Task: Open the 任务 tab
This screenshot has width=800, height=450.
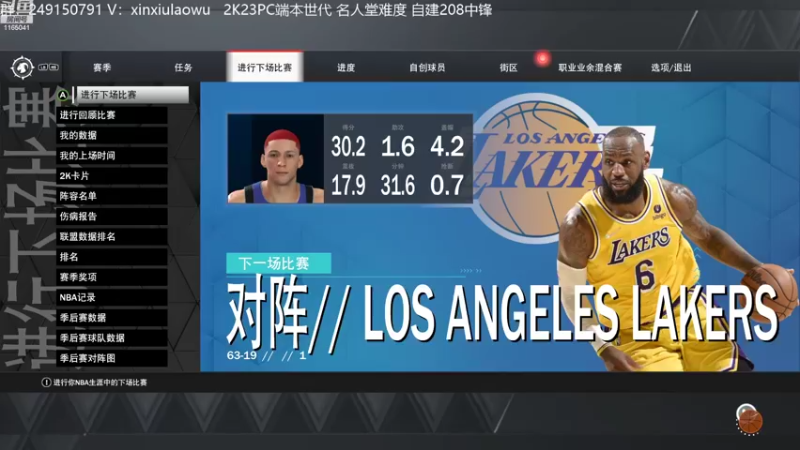Action: pos(183,67)
